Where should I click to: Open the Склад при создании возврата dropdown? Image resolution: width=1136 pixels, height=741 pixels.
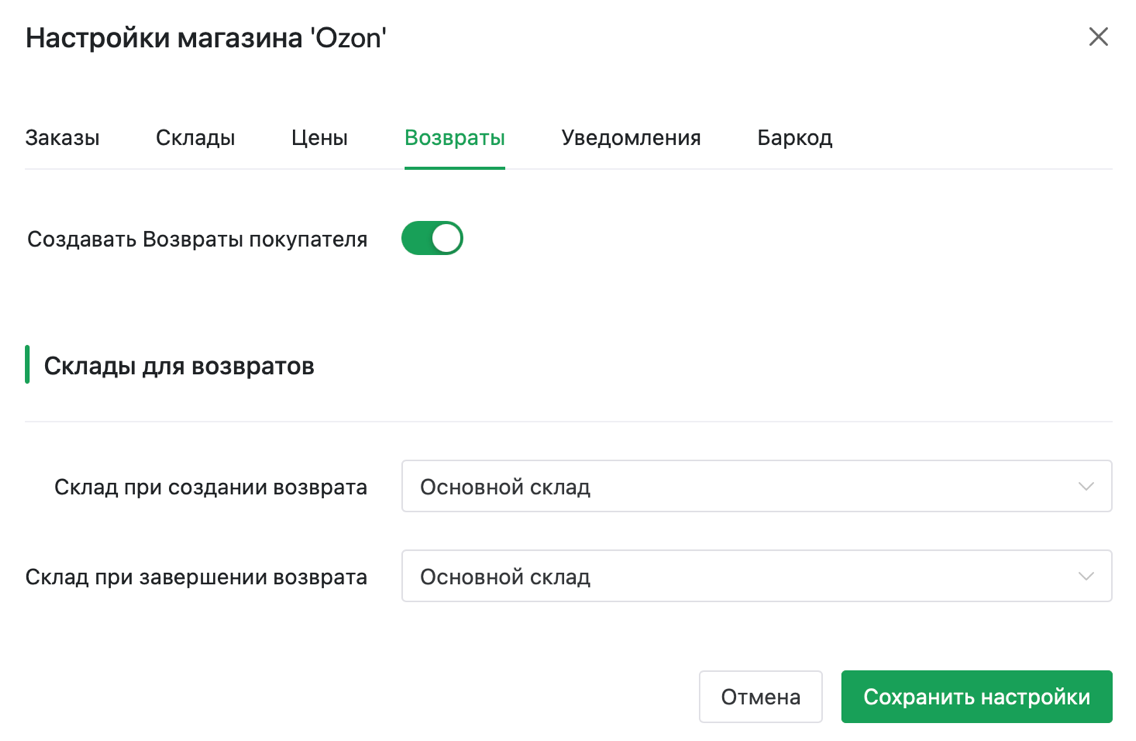coord(740,487)
